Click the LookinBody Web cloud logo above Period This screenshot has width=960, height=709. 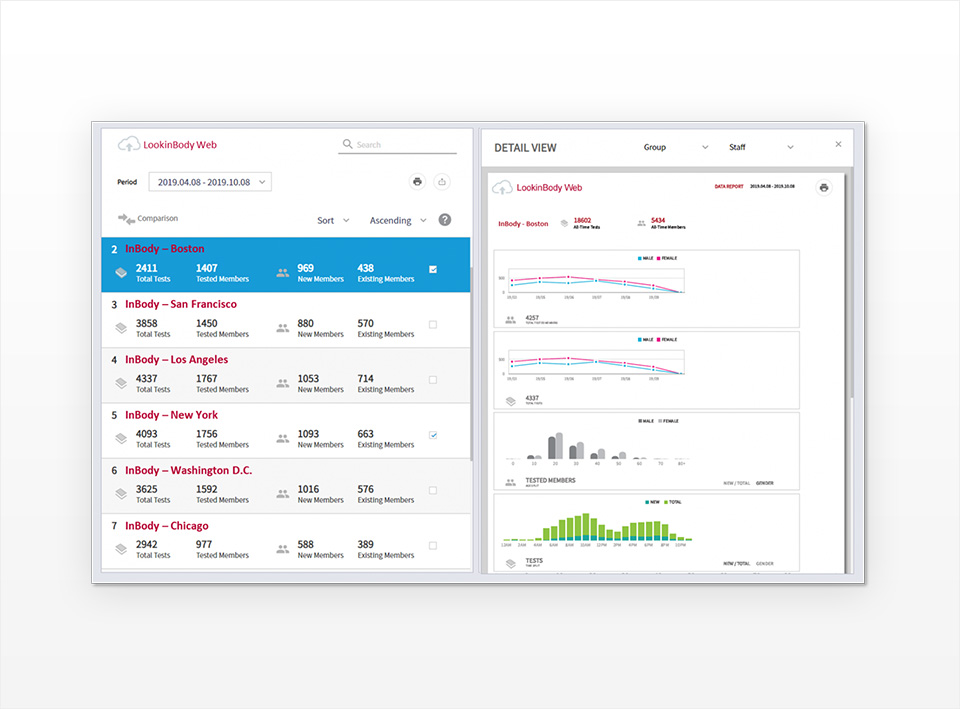129,144
